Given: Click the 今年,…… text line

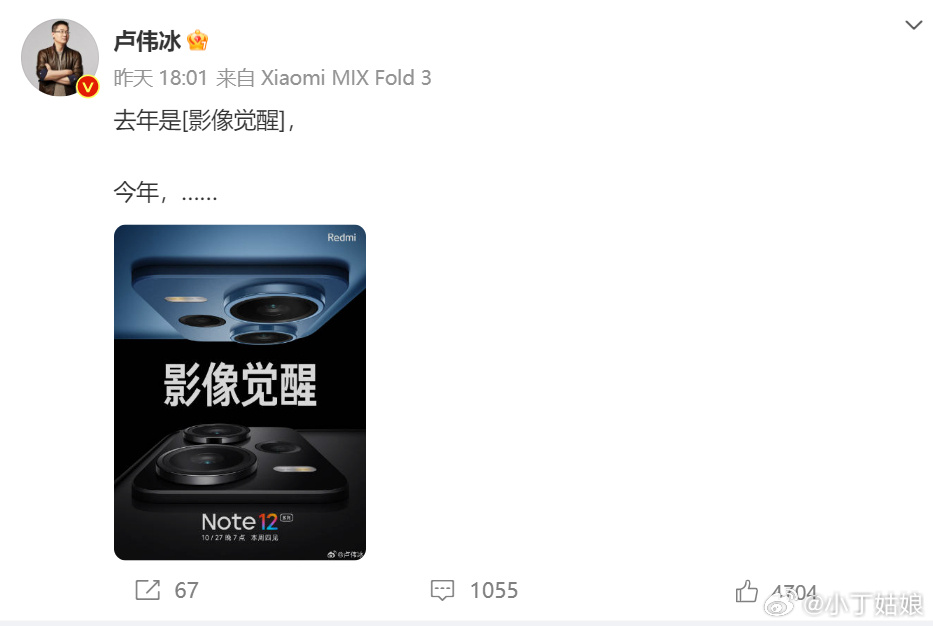Looking at the screenshot, I should [165, 192].
